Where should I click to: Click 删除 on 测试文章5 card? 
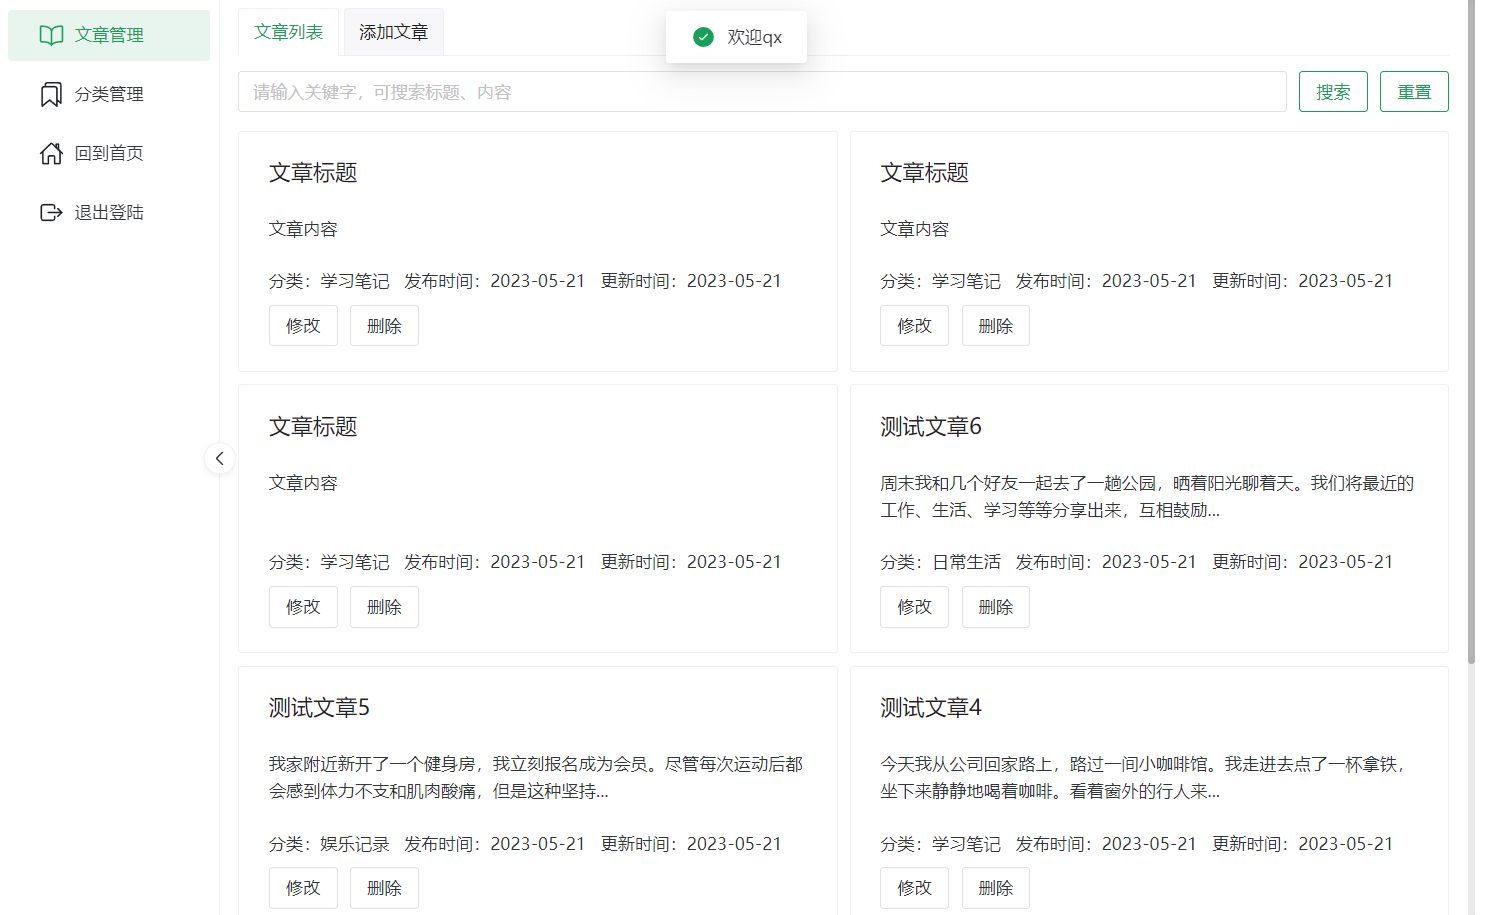(x=383, y=887)
